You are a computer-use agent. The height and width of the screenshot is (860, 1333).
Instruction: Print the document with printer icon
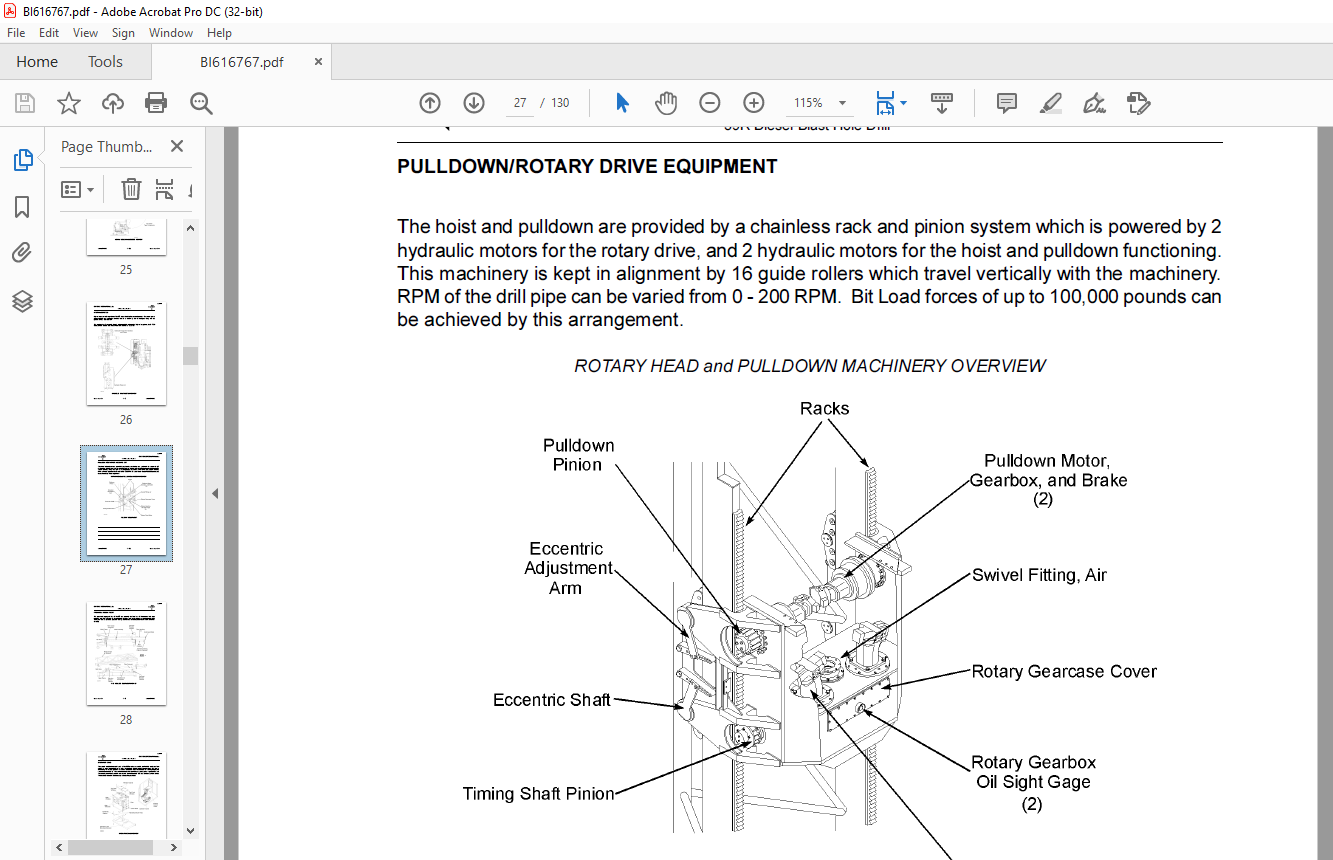[156, 103]
